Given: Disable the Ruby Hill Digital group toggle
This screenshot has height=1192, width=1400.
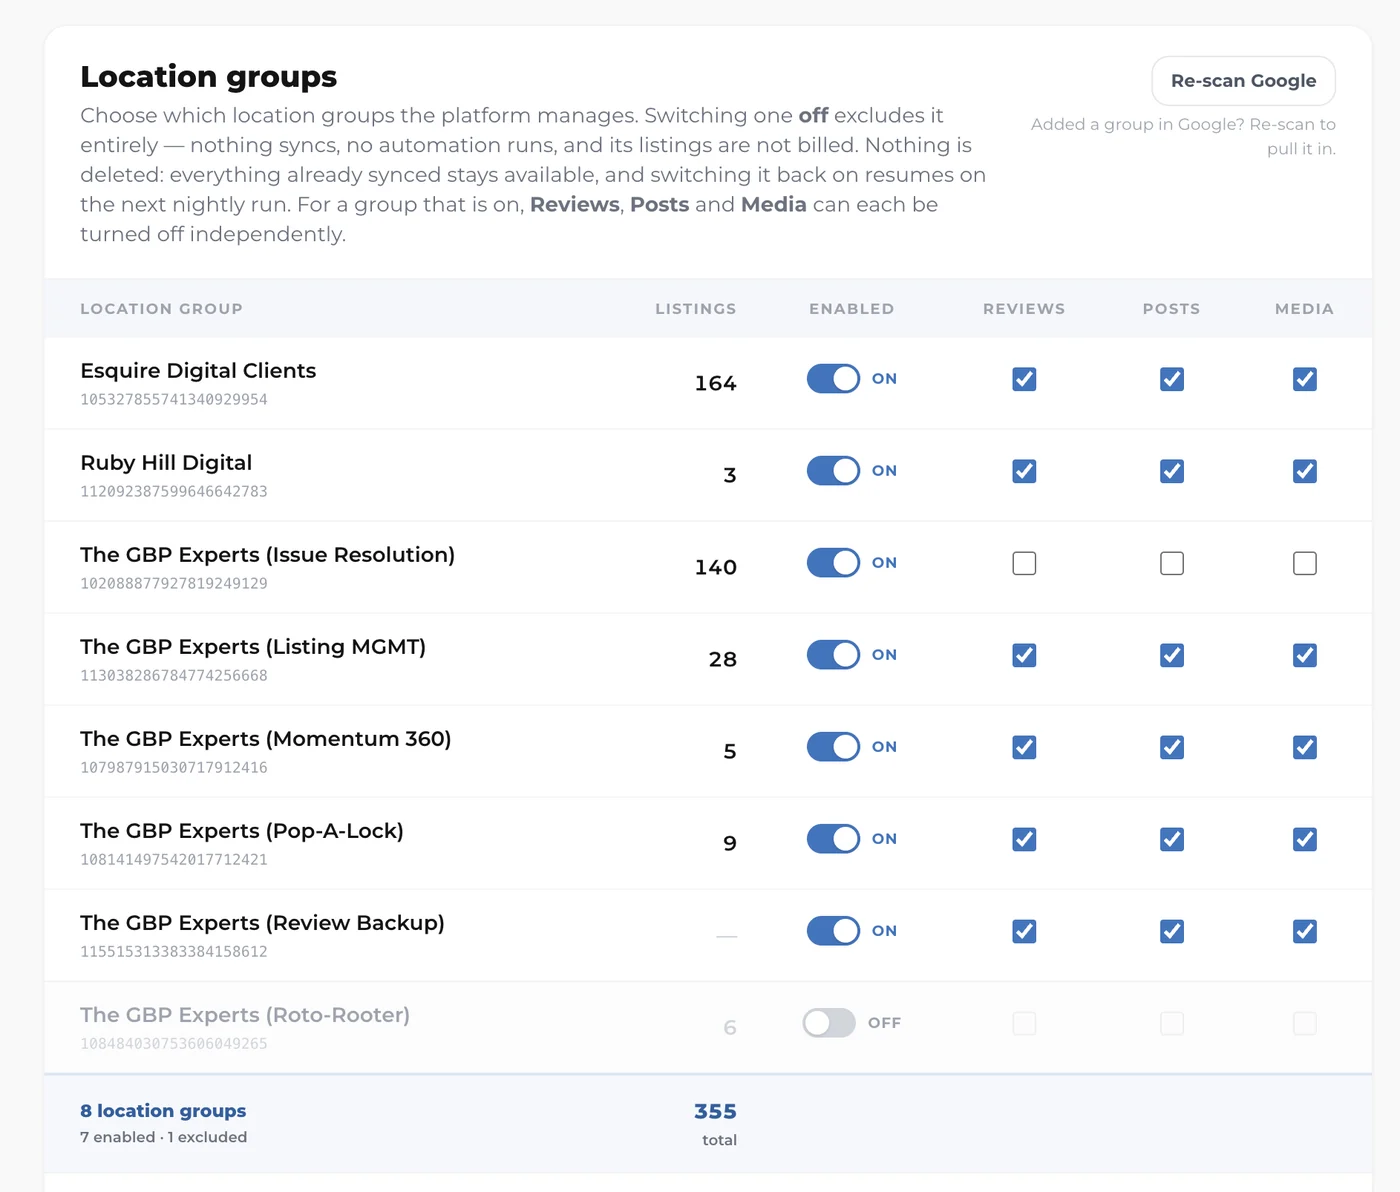Looking at the screenshot, I should tap(833, 471).
